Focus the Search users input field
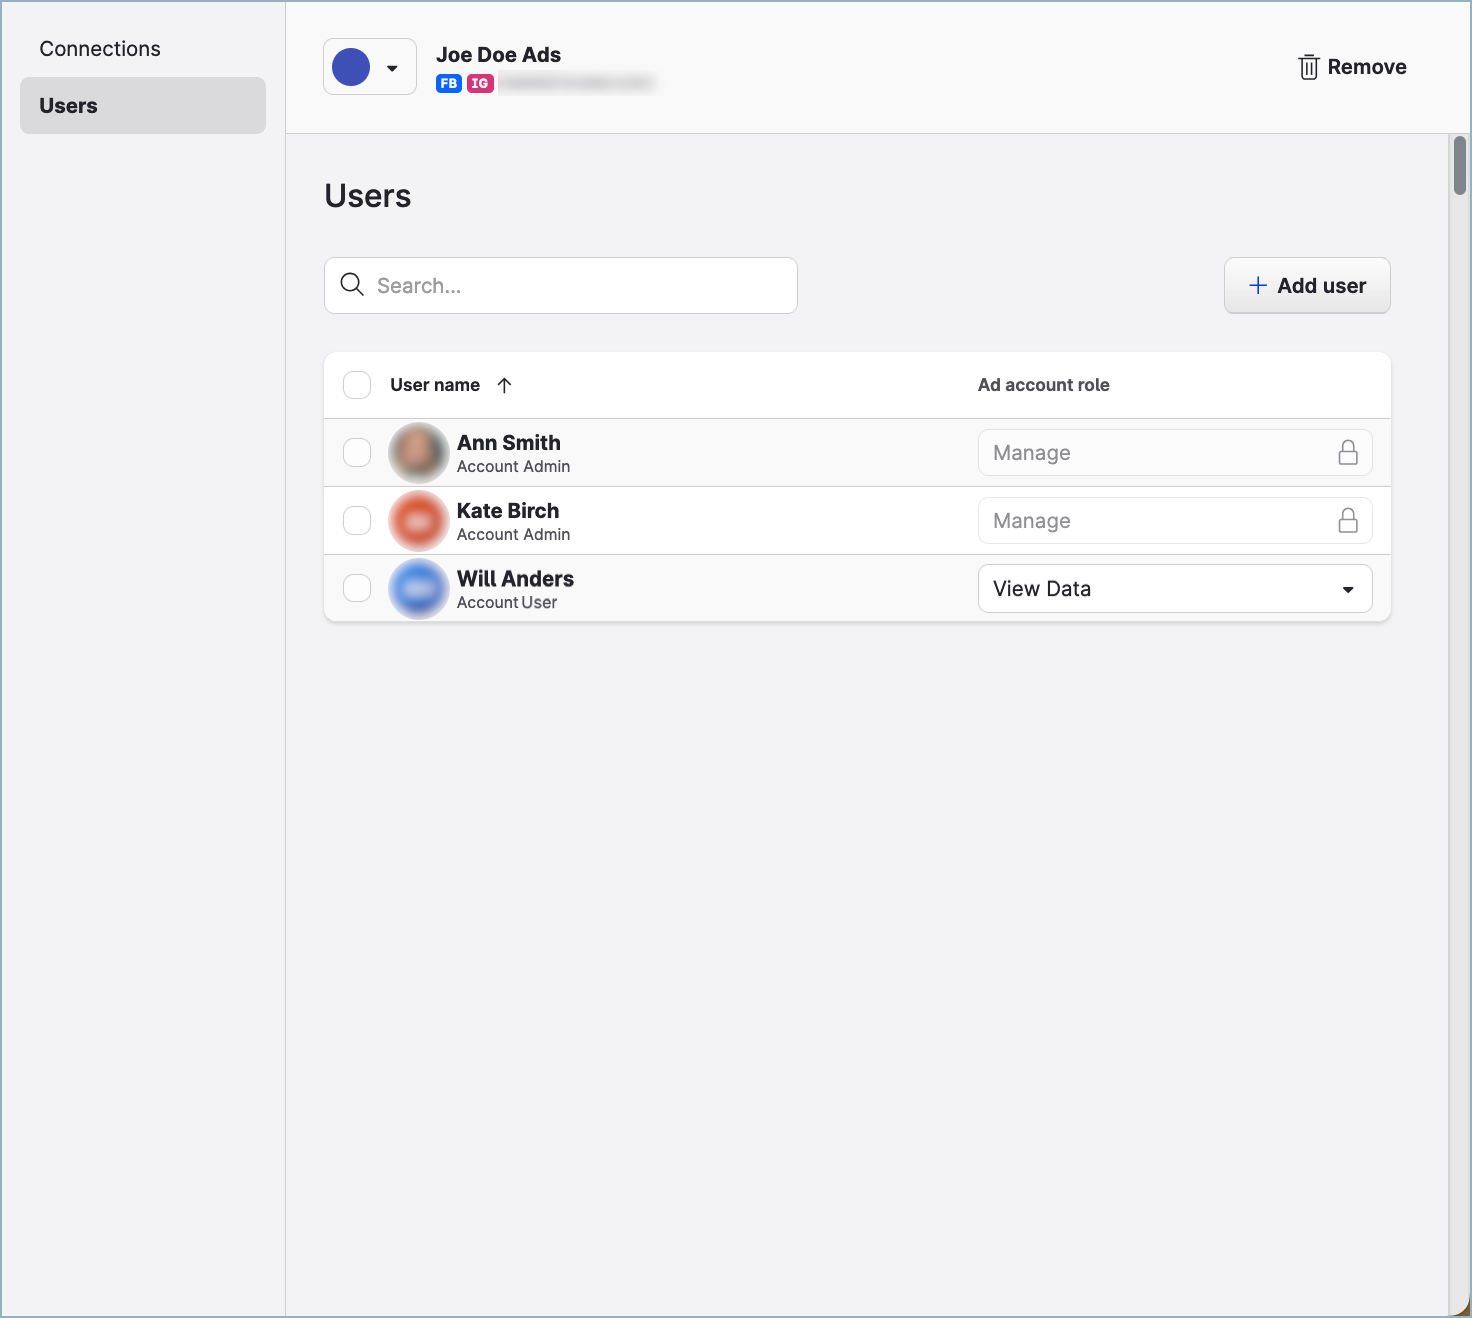This screenshot has width=1472, height=1318. pyautogui.click(x=580, y=286)
